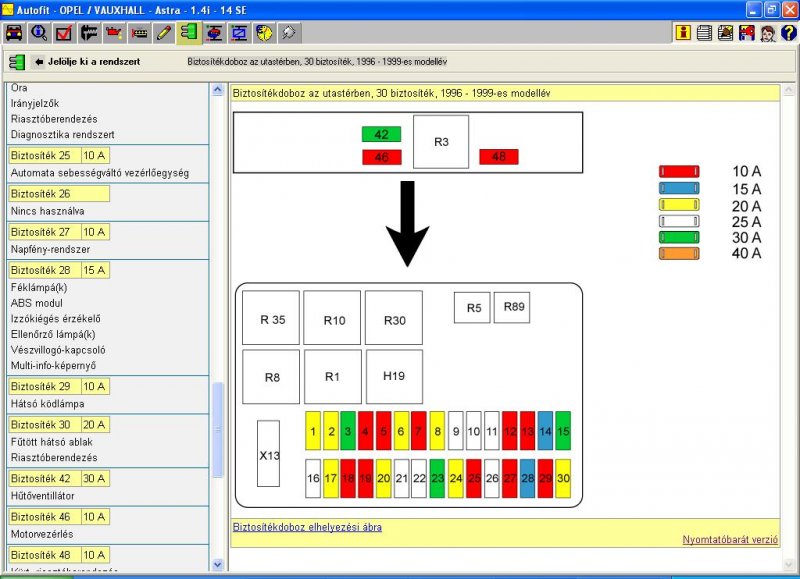
Task: Click green fuse 23 in the diagram
Action: [x=437, y=479]
